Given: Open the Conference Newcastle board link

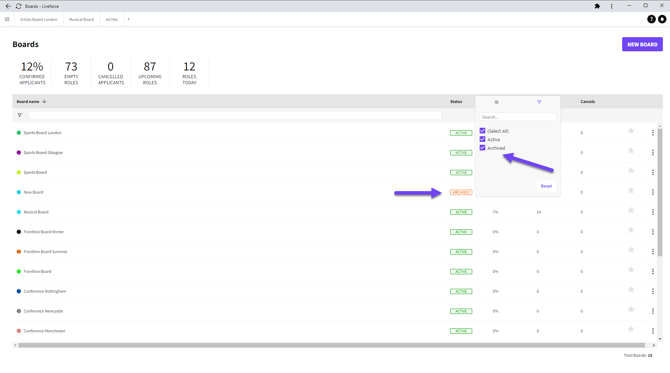Looking at the screenshot, I should (x=43, y=311).
